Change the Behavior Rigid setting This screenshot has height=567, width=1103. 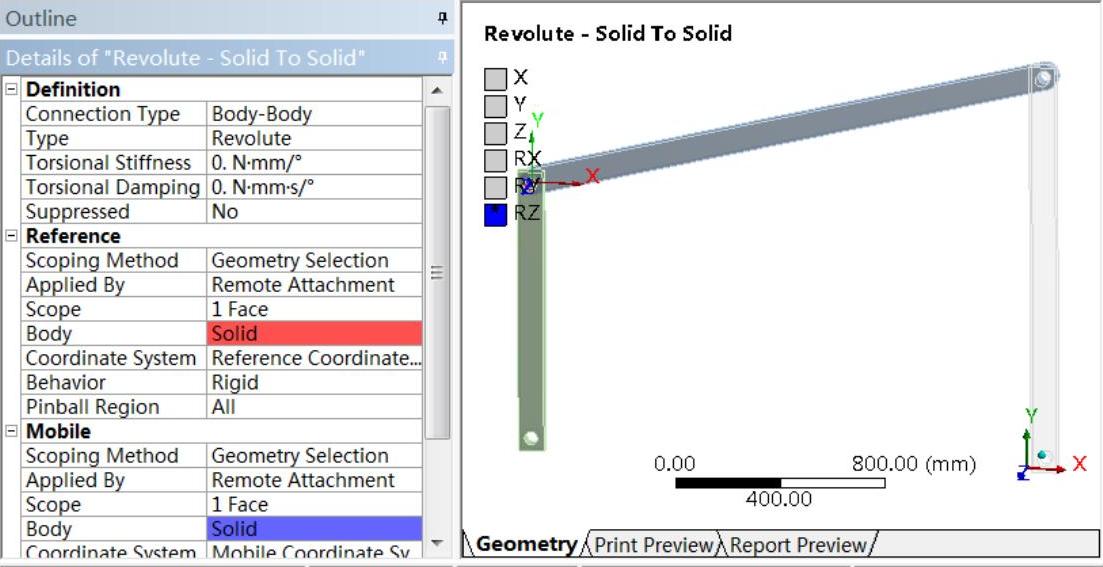[x=314, y=383]
